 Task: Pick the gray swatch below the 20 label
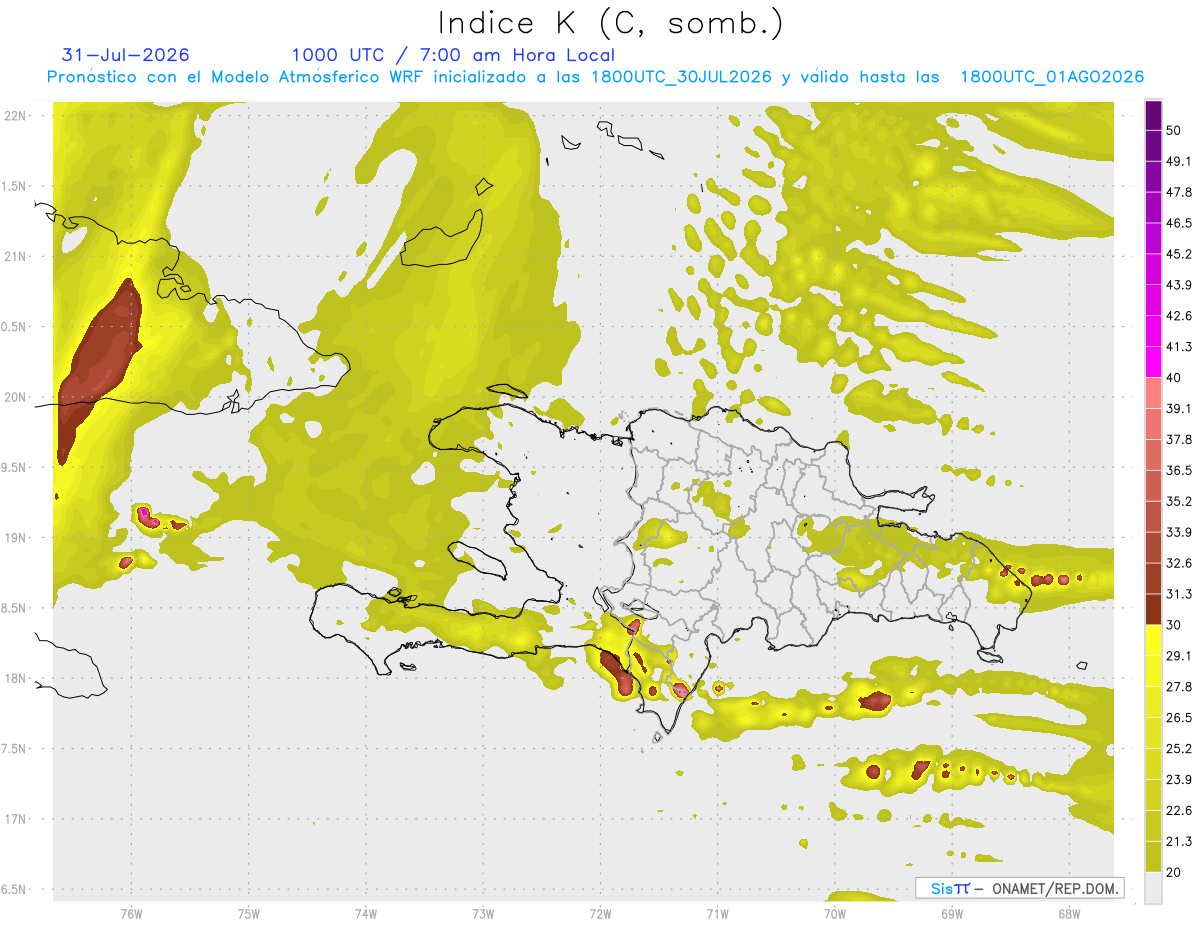(x=1153, y=888)
